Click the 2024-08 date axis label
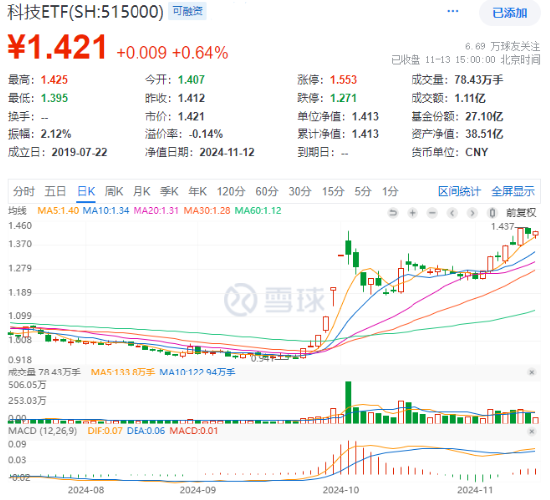This screenshot has width=550, height=500. click(86, 490)
